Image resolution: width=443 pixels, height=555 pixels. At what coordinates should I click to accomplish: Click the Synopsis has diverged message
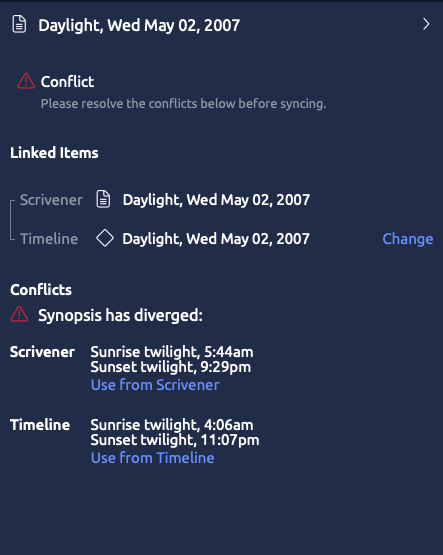click(x=120, y=315)
